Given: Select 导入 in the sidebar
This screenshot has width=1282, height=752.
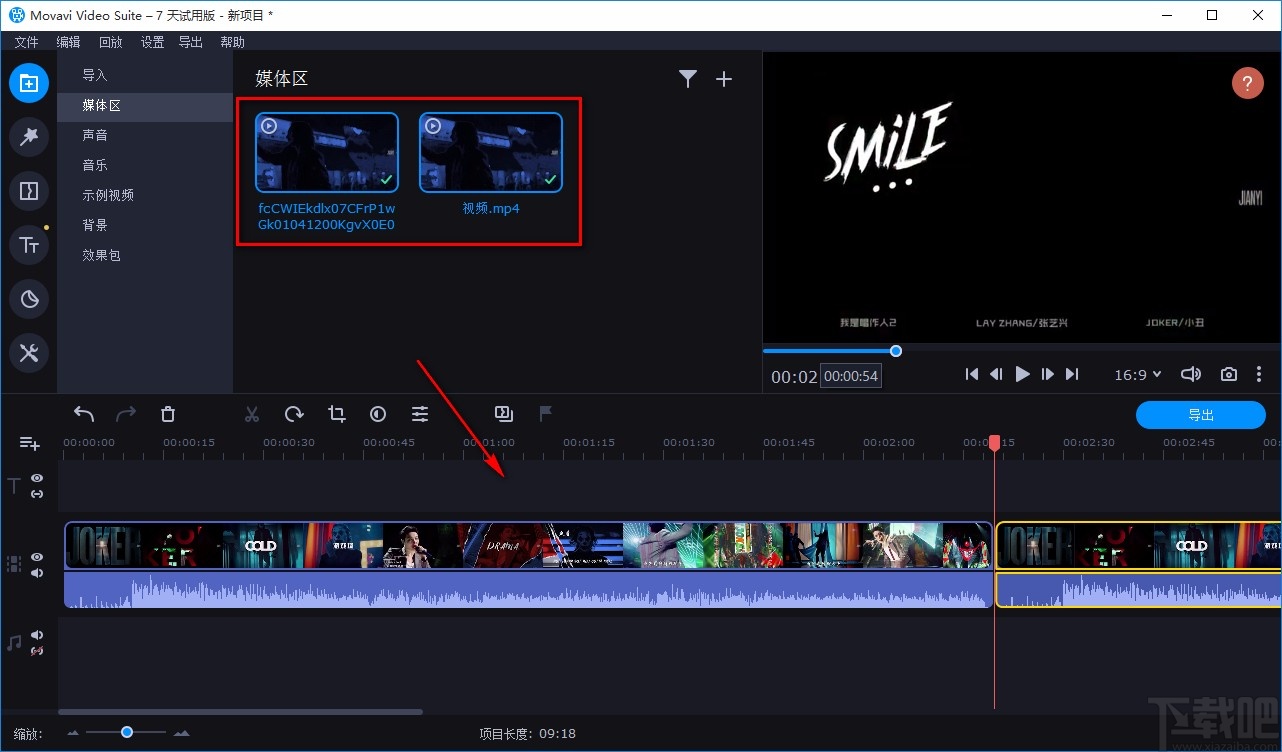Looking at the screenshot, I should click(x=145, y=75).
